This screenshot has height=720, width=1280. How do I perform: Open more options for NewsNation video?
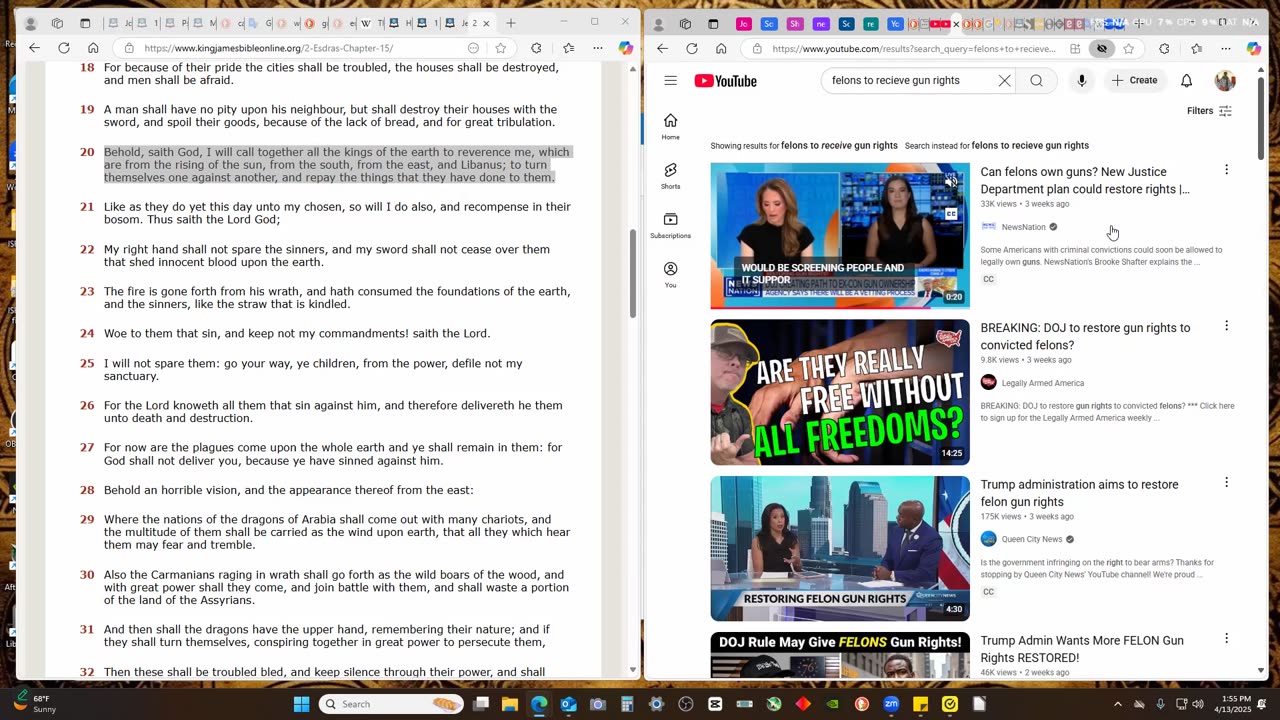pyautogui.click(x=1226, y=170)
